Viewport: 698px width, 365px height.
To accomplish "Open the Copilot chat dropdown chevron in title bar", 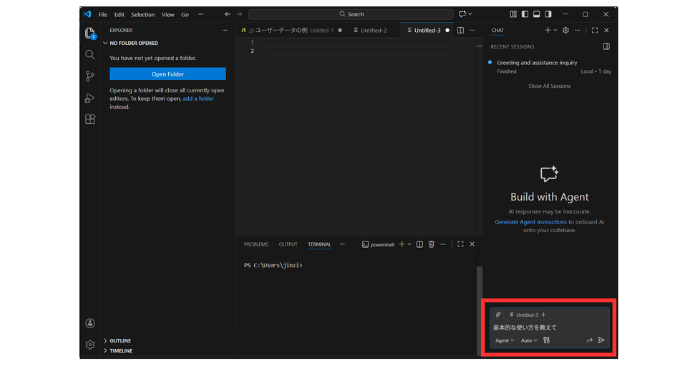I will pyautogui.click(x=470, y=14).
